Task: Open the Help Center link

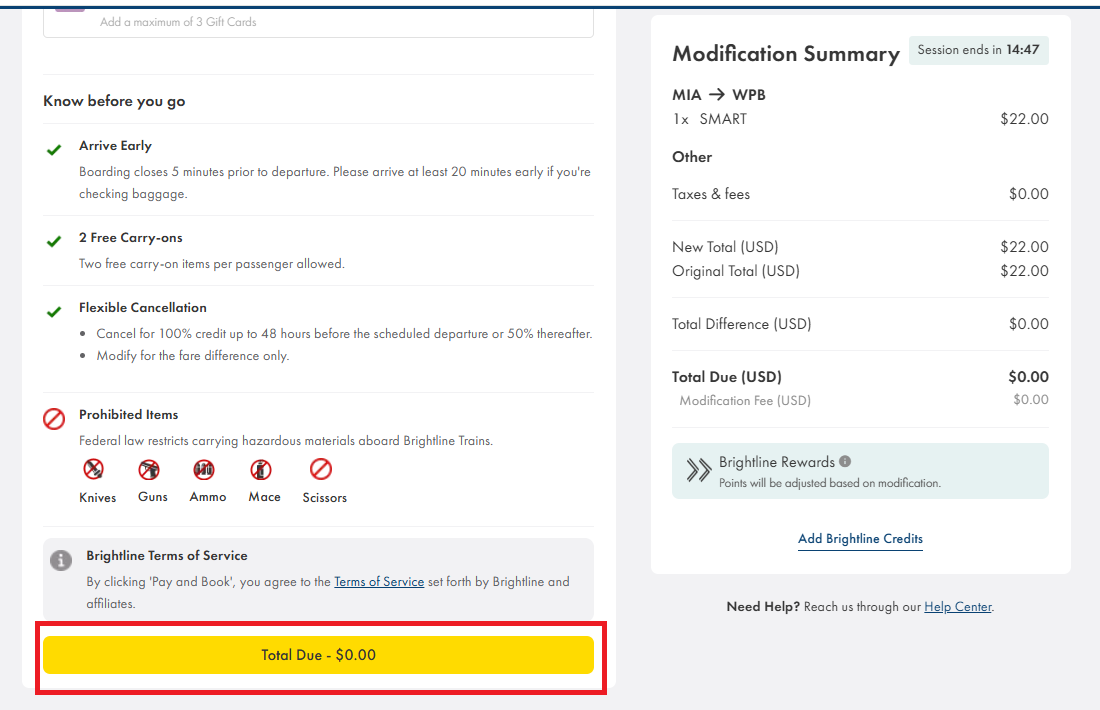Action: pyautogui.click(x=958, y=607)
